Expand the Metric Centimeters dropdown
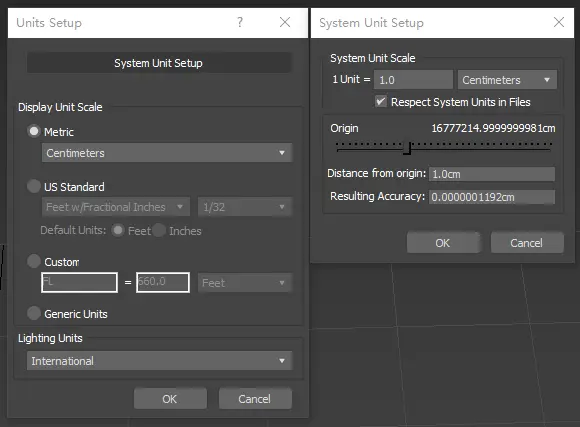 167,153
